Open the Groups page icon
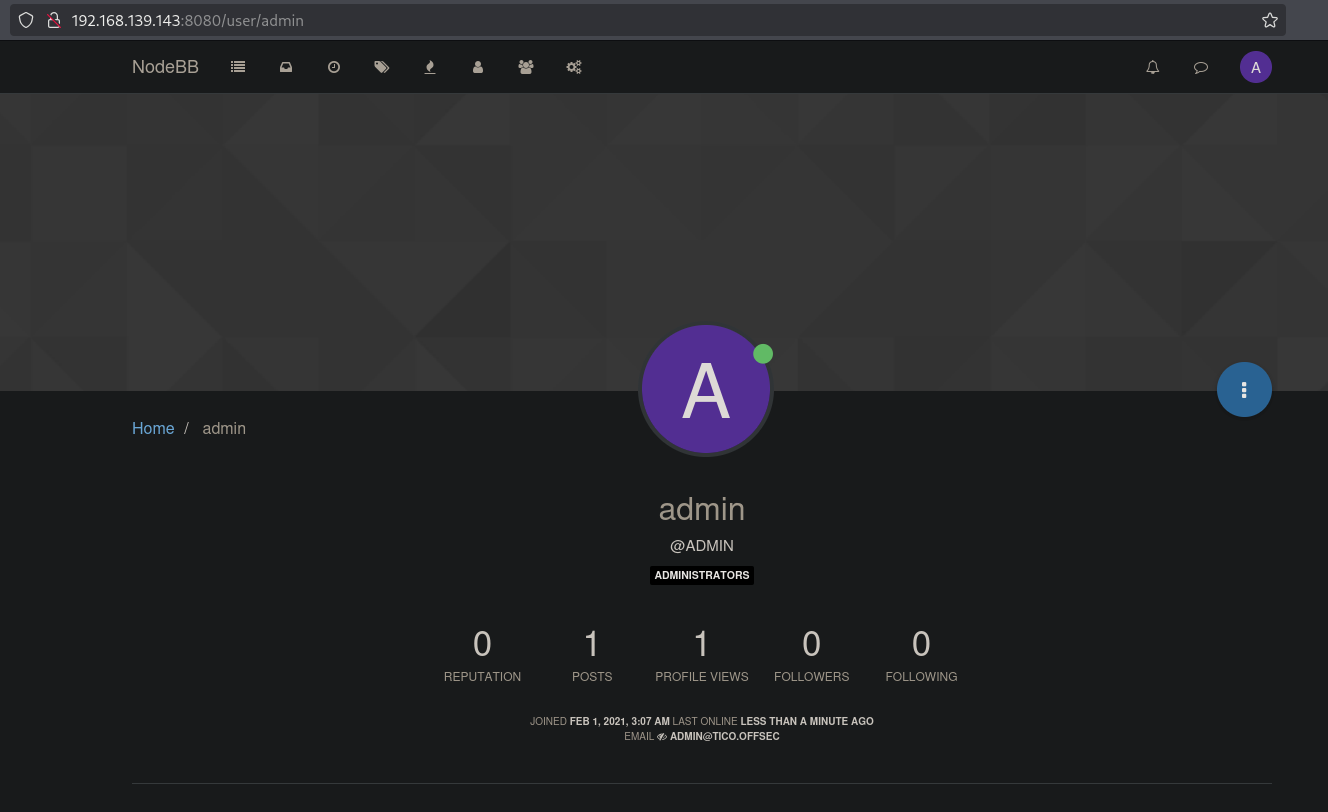Viewport: 1328px width, 812px height. [526, 67]
